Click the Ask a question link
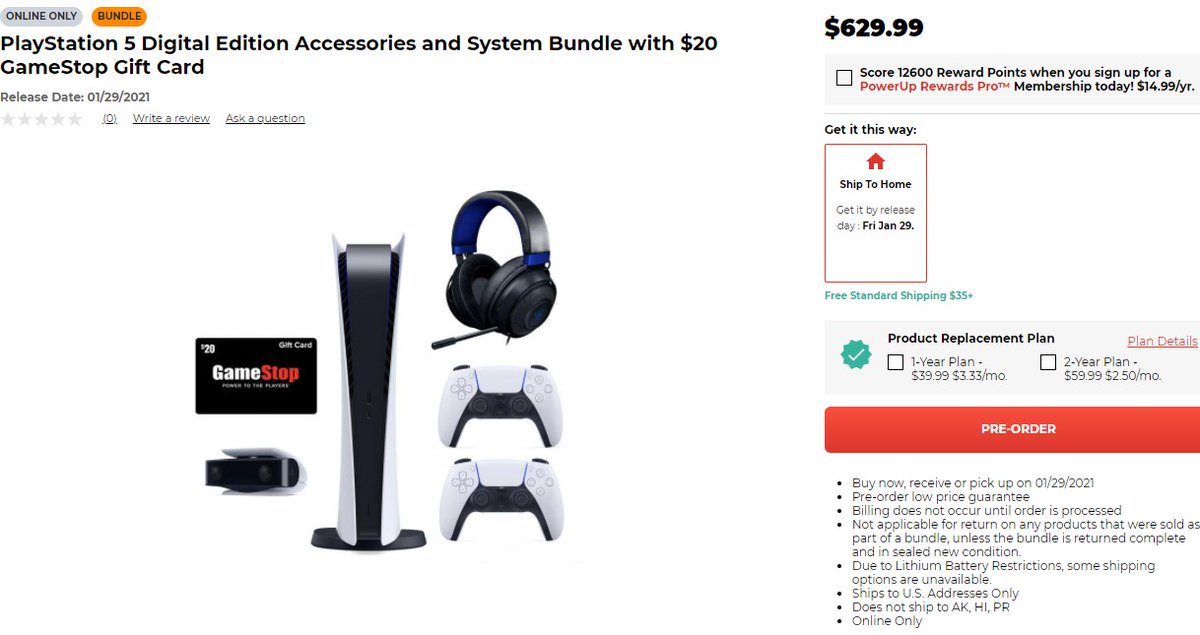The height and width of the screenshot is (635, 1200). [265, 118]
